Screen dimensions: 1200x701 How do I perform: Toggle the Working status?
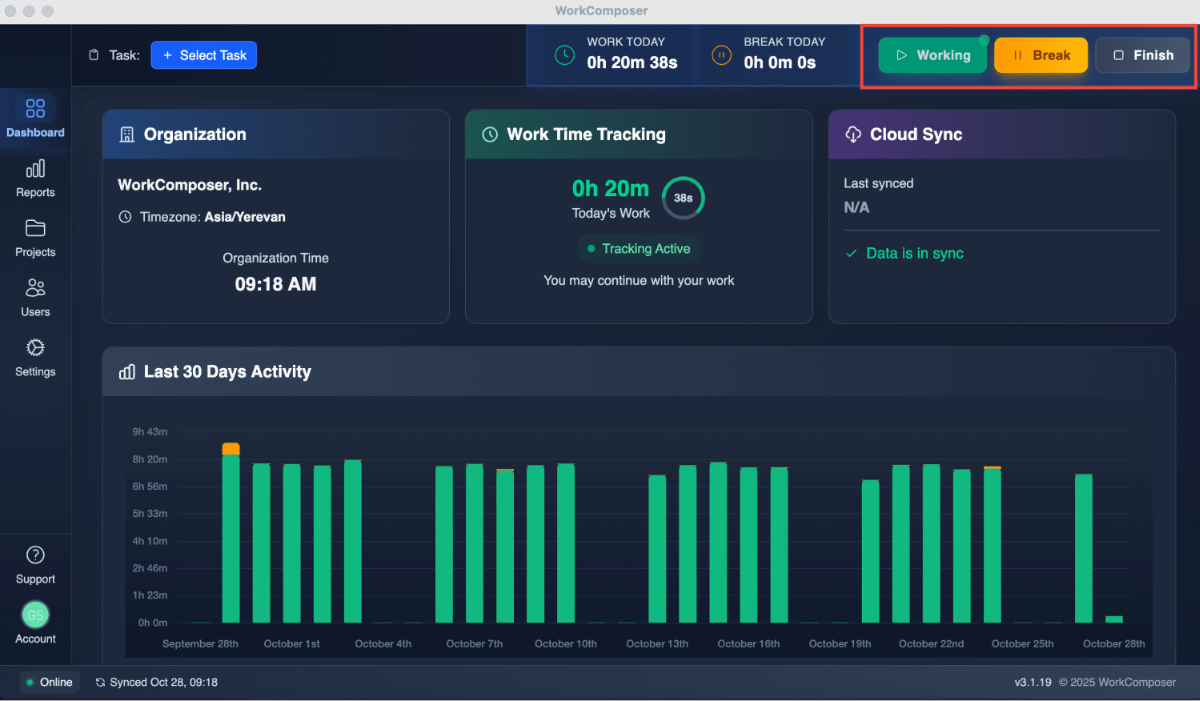[x=932, y=55]
